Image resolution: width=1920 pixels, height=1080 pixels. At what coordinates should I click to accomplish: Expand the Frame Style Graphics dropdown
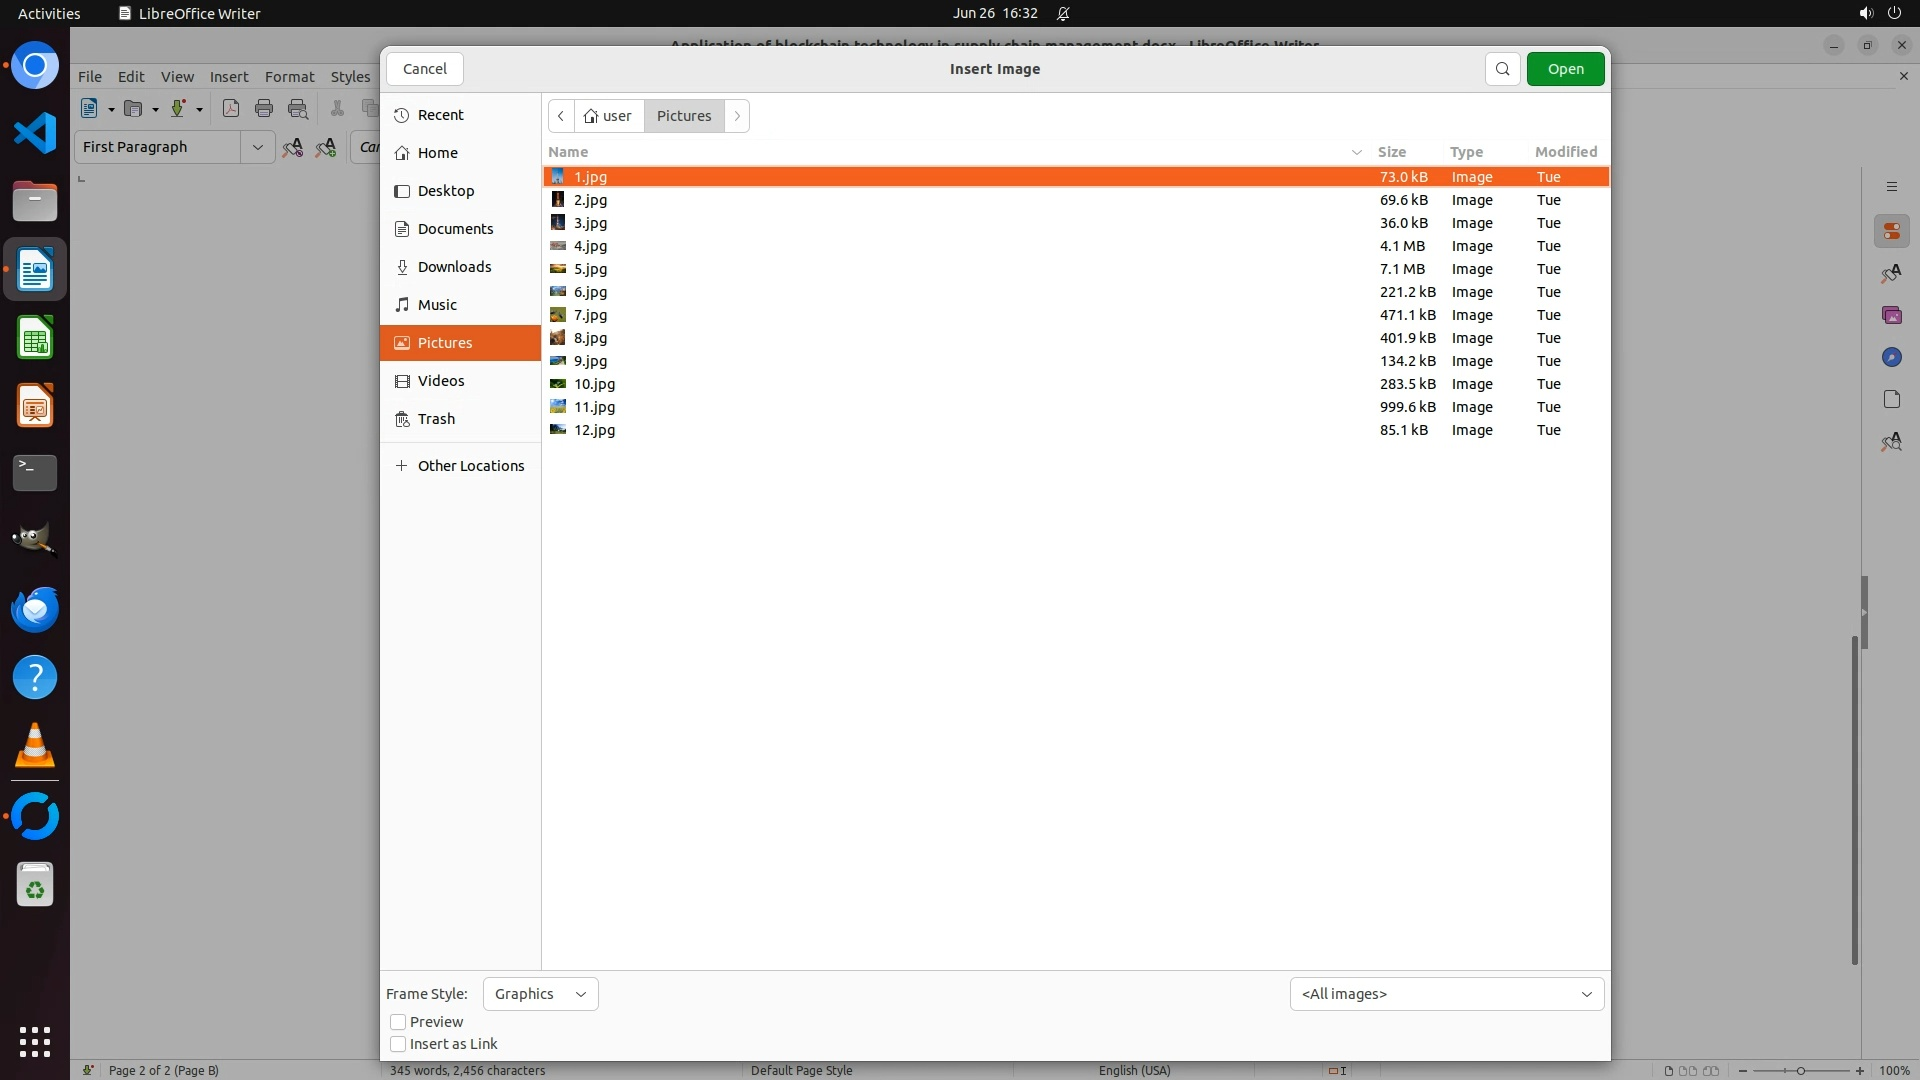[540, 994]
